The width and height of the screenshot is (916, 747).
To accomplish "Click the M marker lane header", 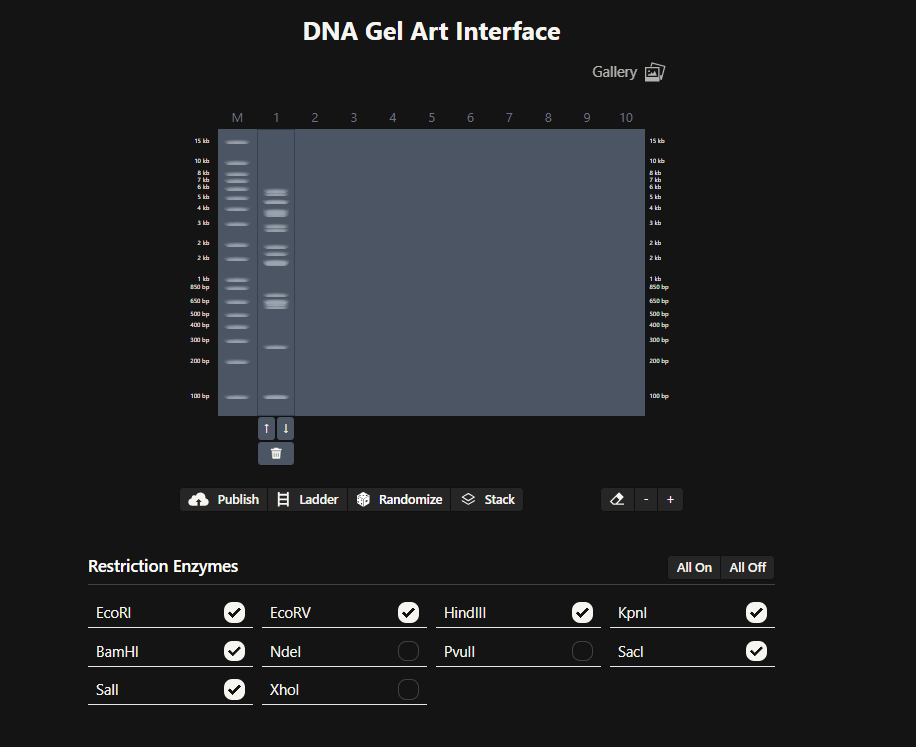I will 237,118.
